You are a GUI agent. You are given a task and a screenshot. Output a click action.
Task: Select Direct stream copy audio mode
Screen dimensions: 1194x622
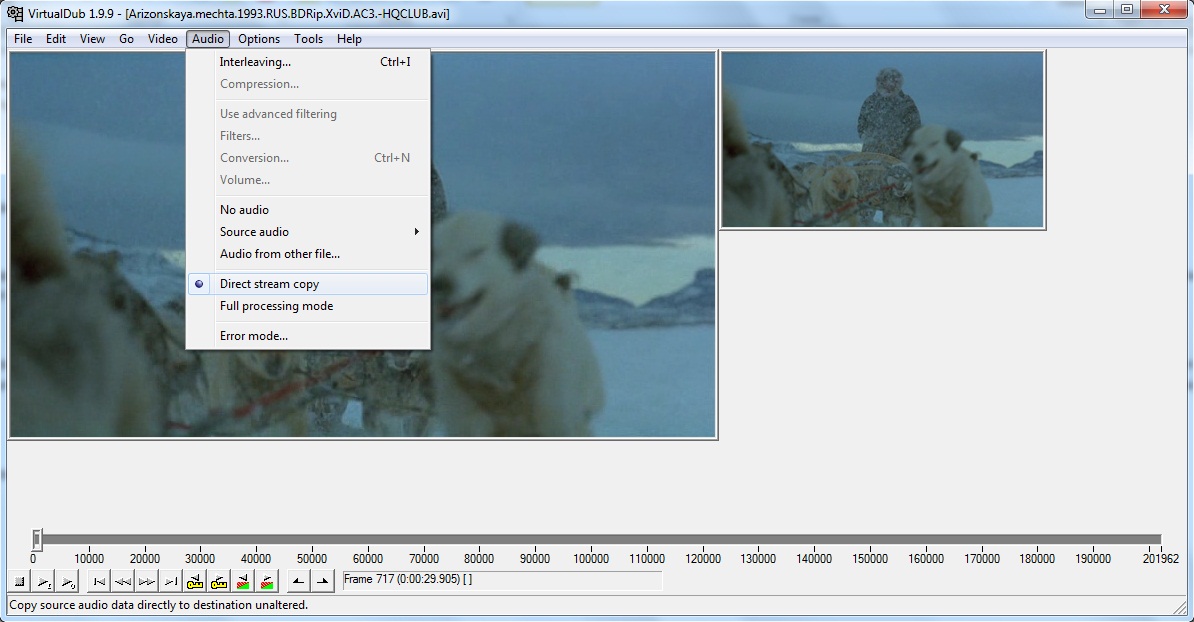tap(308, 284)
